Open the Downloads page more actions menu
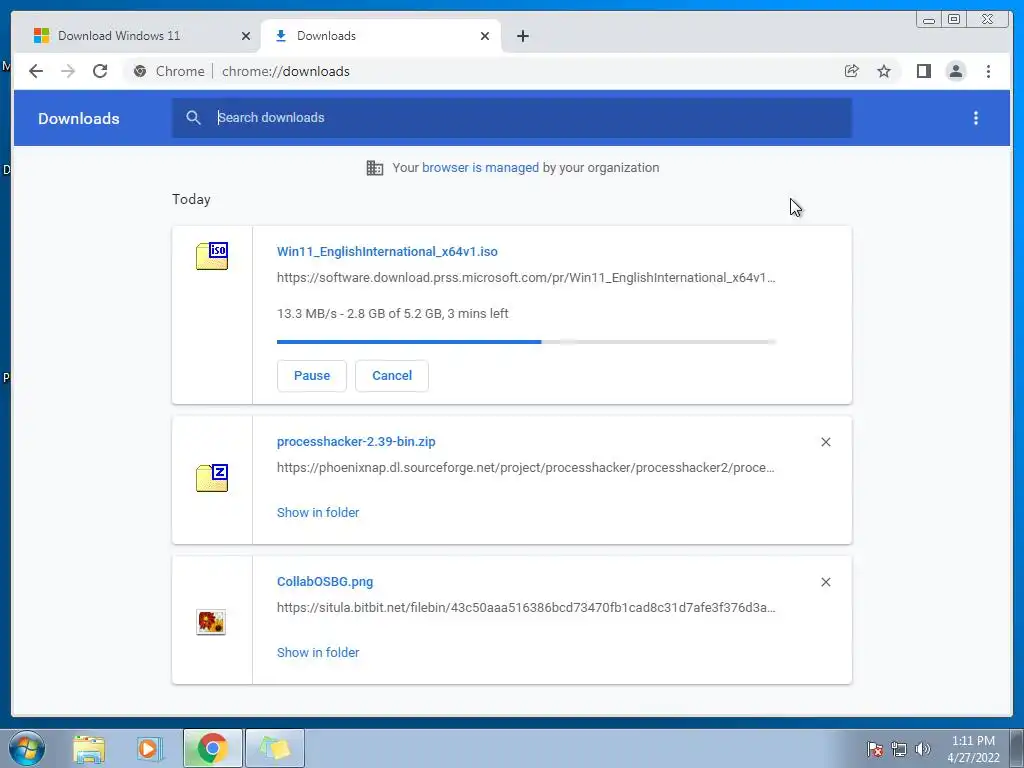The width and height of the screenshot is (1024, 768). [976, 118]
